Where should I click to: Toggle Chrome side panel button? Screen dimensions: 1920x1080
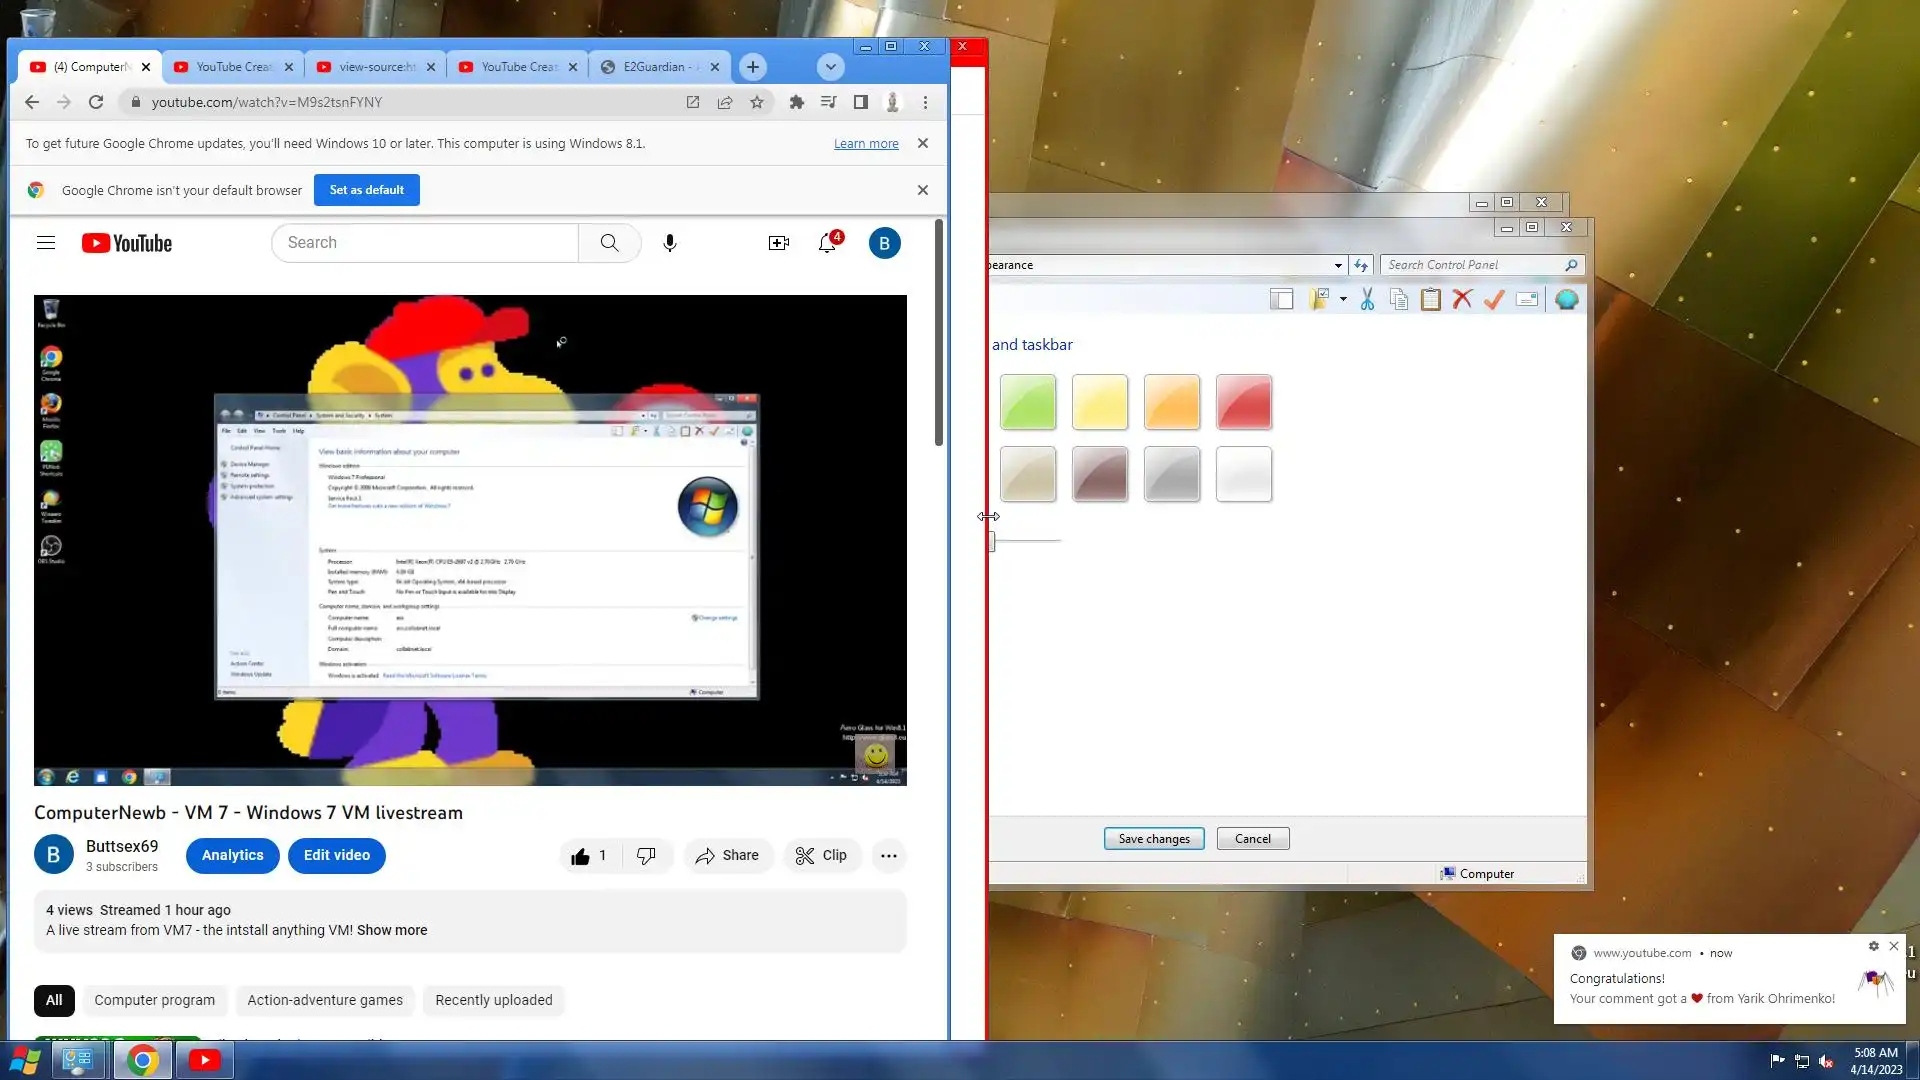click(x=860, y=102)
